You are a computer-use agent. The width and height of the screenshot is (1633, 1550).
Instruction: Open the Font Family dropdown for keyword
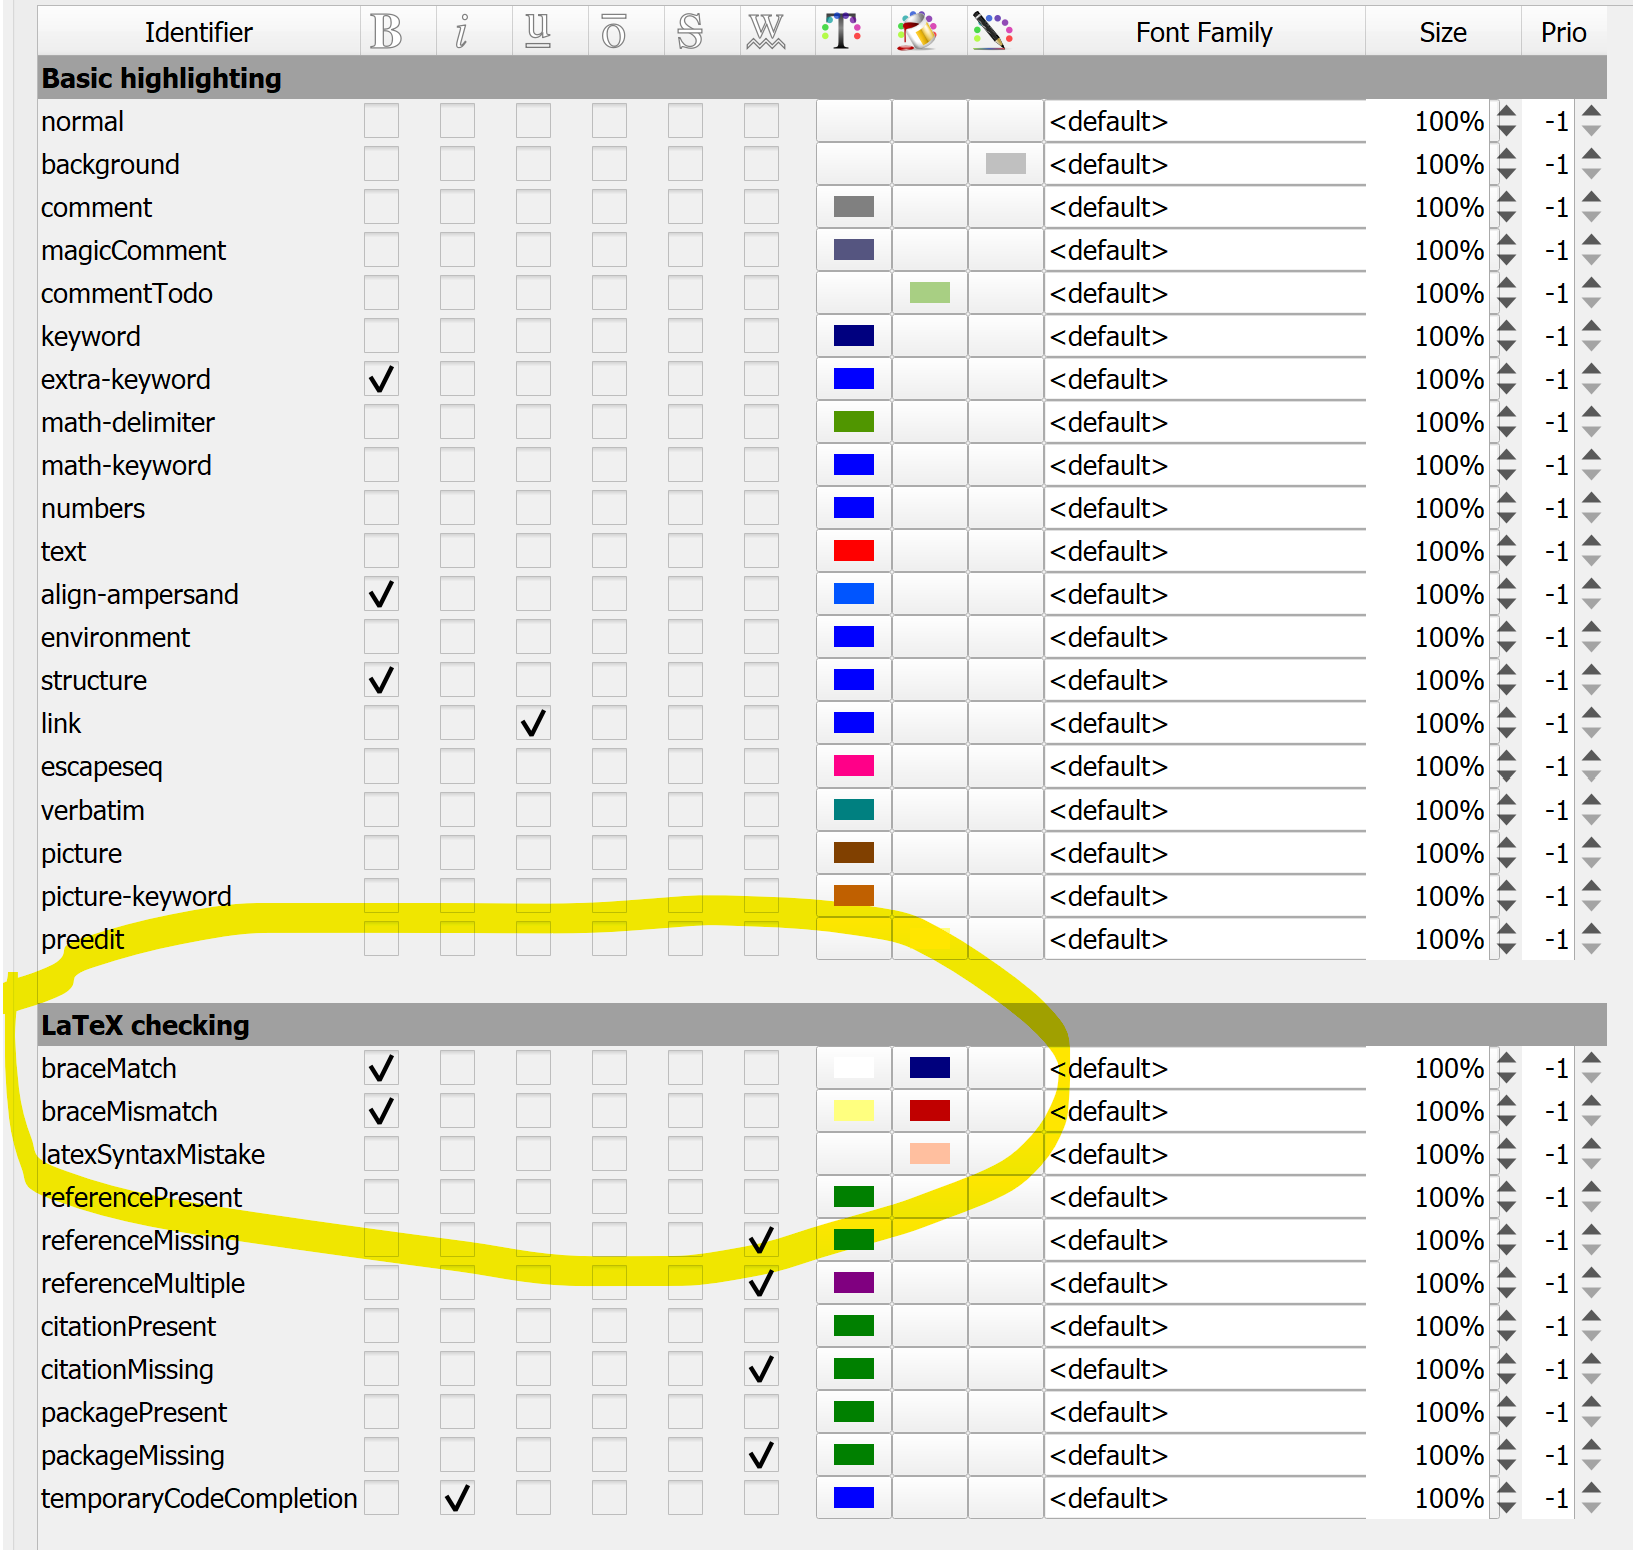tap(1205, 336)
